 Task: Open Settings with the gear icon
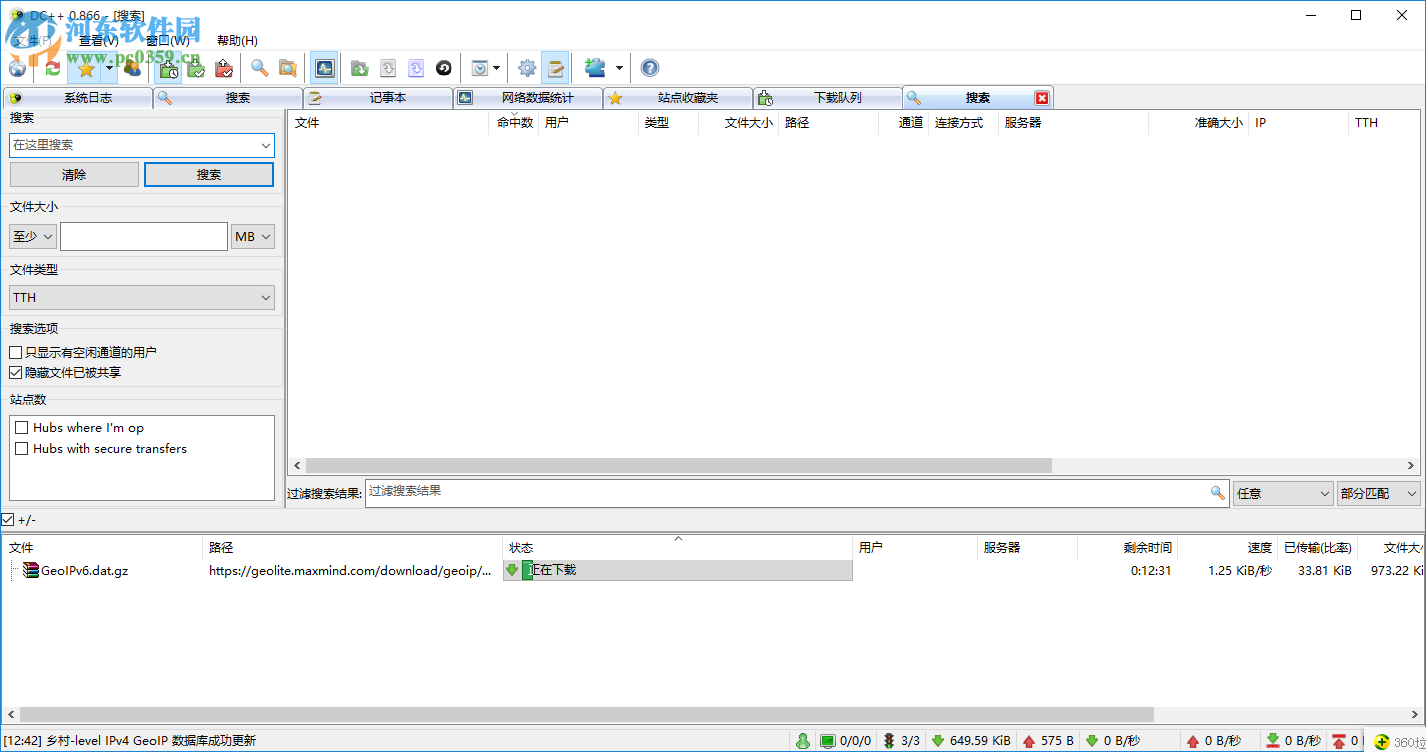point(527,68)
